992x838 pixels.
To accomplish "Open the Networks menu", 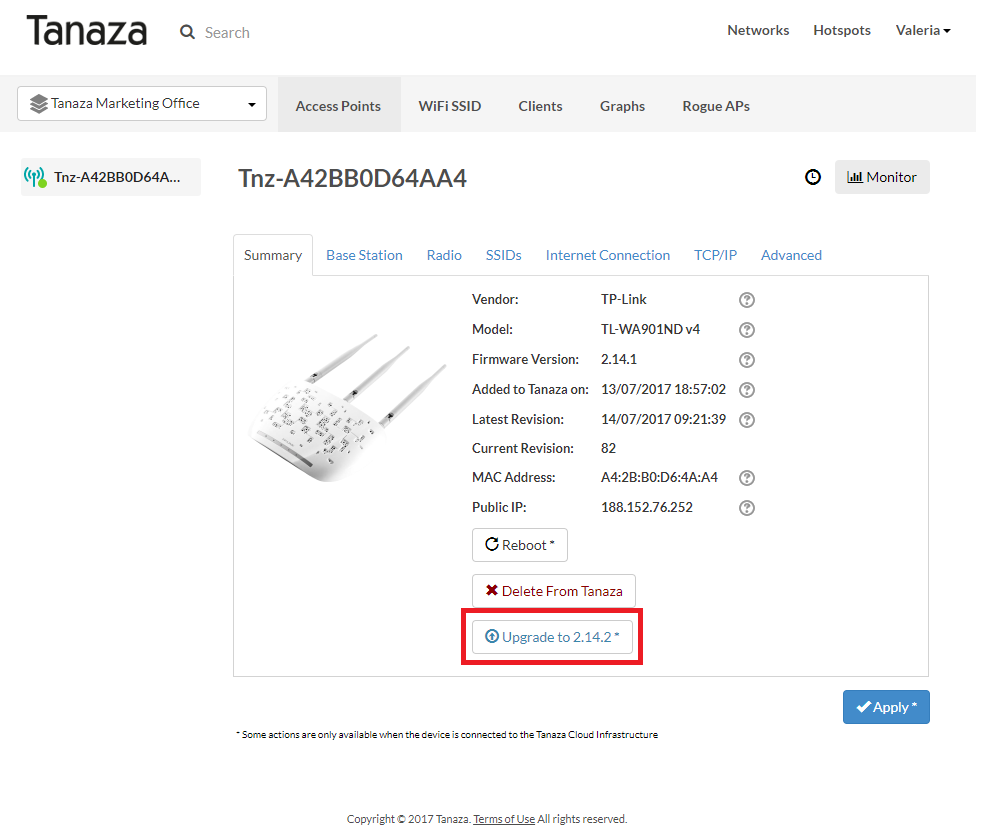I will (x=758, y=30).
